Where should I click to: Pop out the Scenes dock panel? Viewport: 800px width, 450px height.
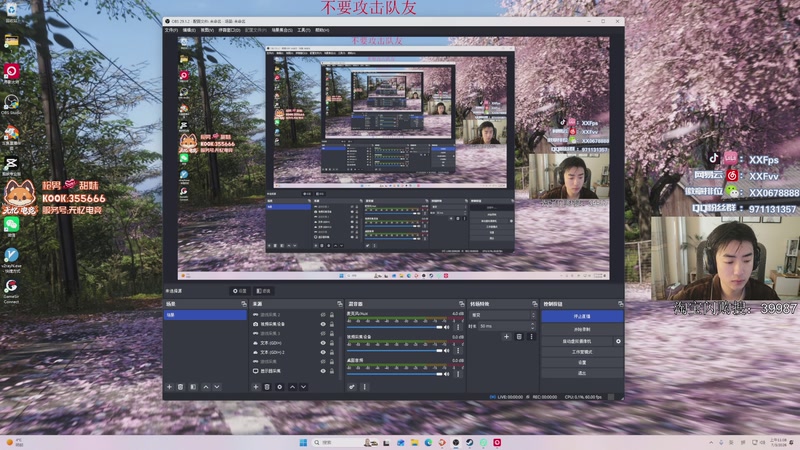(244, 304)
